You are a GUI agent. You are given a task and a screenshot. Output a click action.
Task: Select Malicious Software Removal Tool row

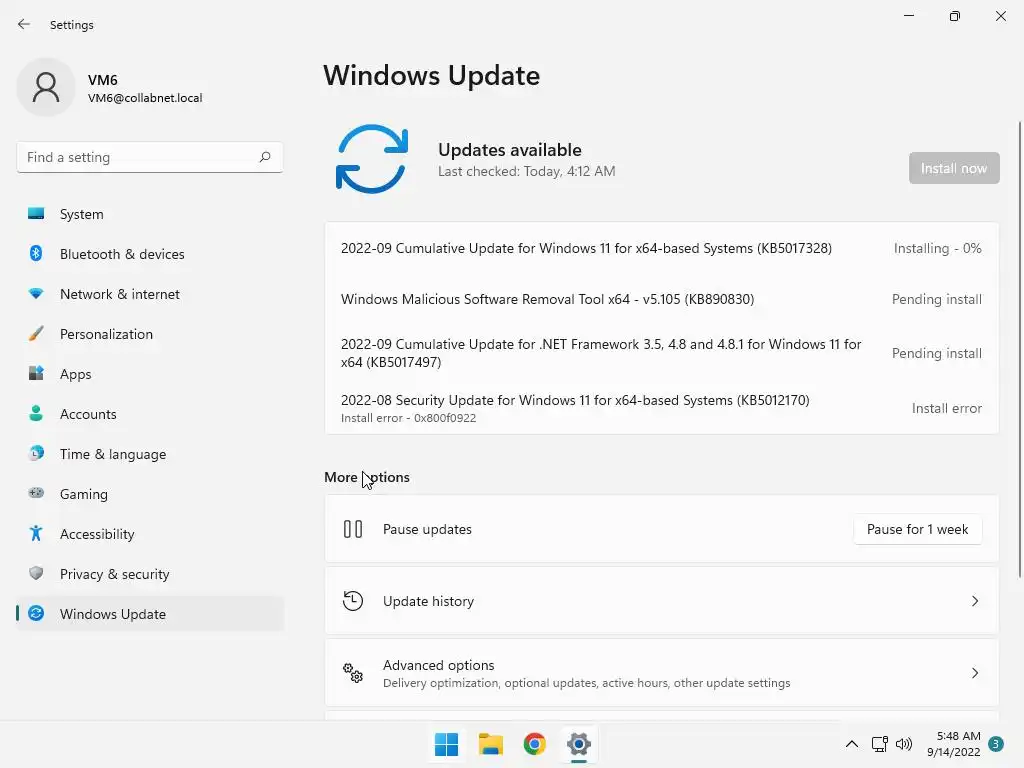(661, 299)
